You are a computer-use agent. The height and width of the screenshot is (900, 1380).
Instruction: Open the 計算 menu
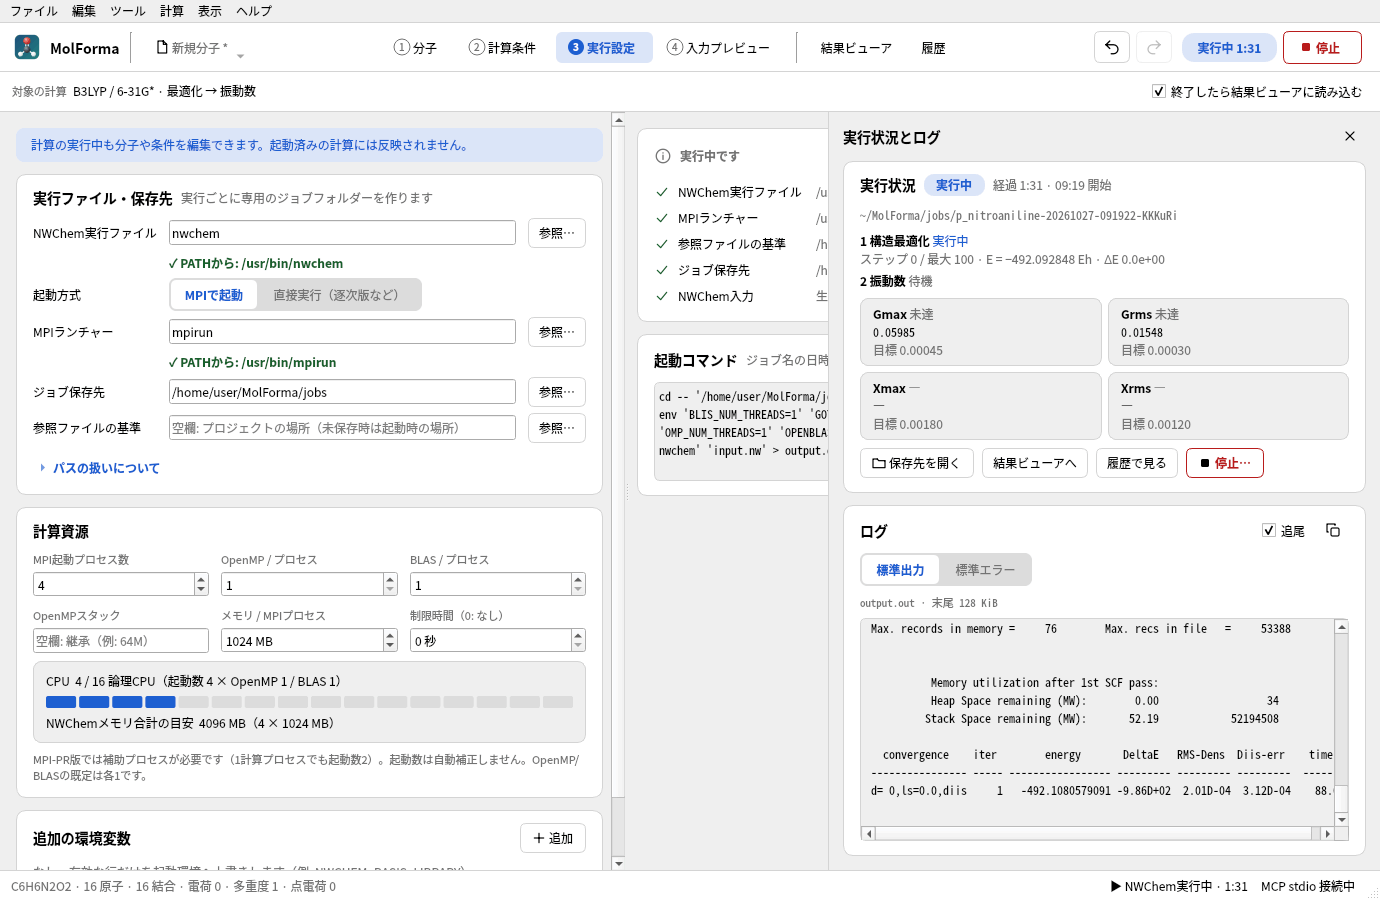click(172, 11)
